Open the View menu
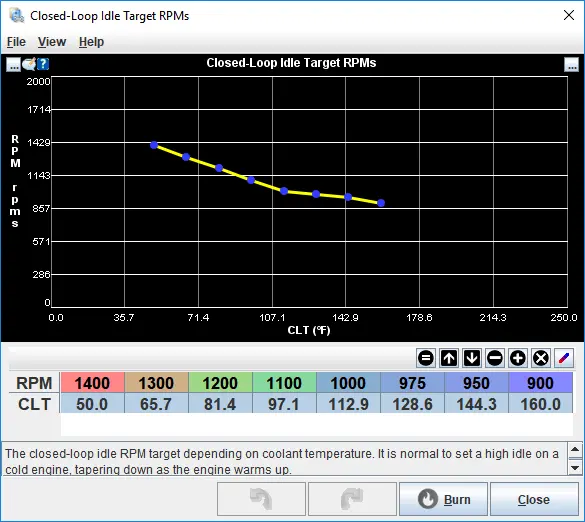The height and width of the screenshot is (522, 585). pyautogui.click(x=52, y=42)
